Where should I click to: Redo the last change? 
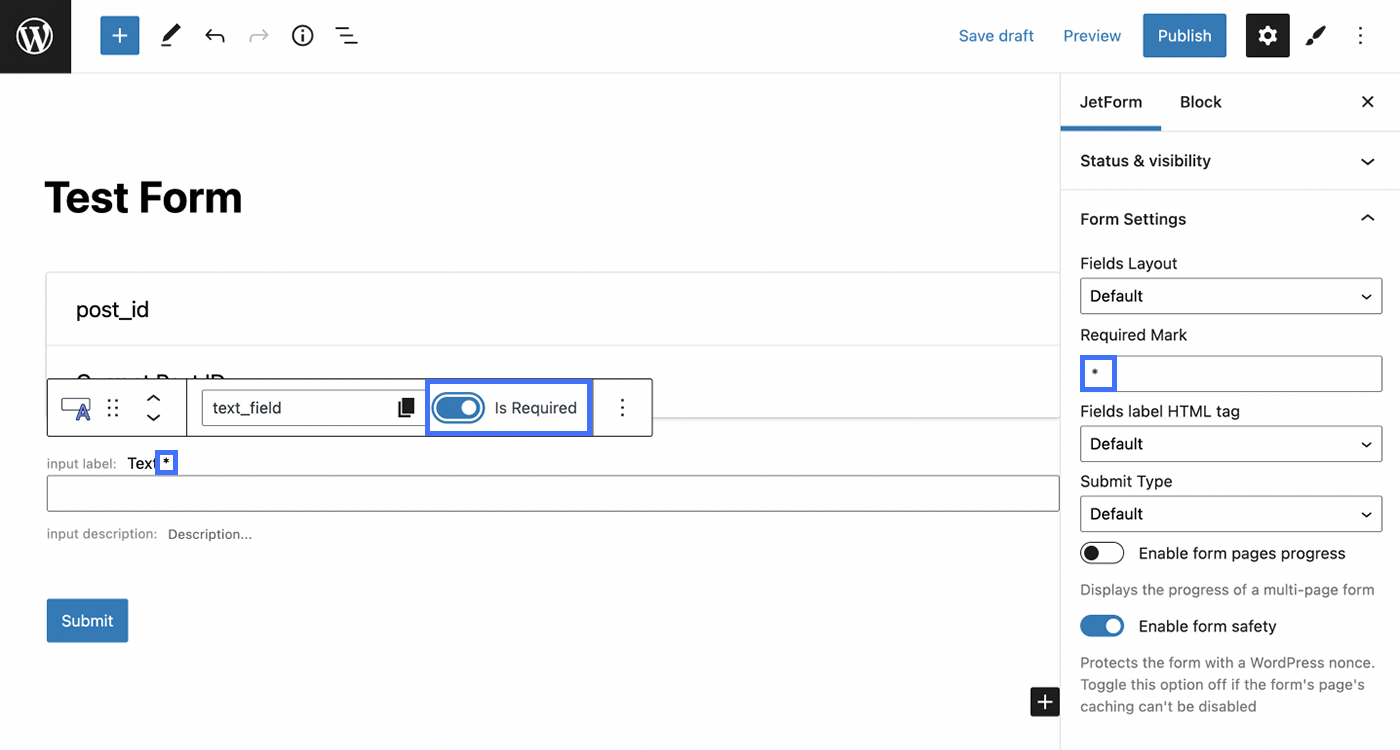[258, 35]
